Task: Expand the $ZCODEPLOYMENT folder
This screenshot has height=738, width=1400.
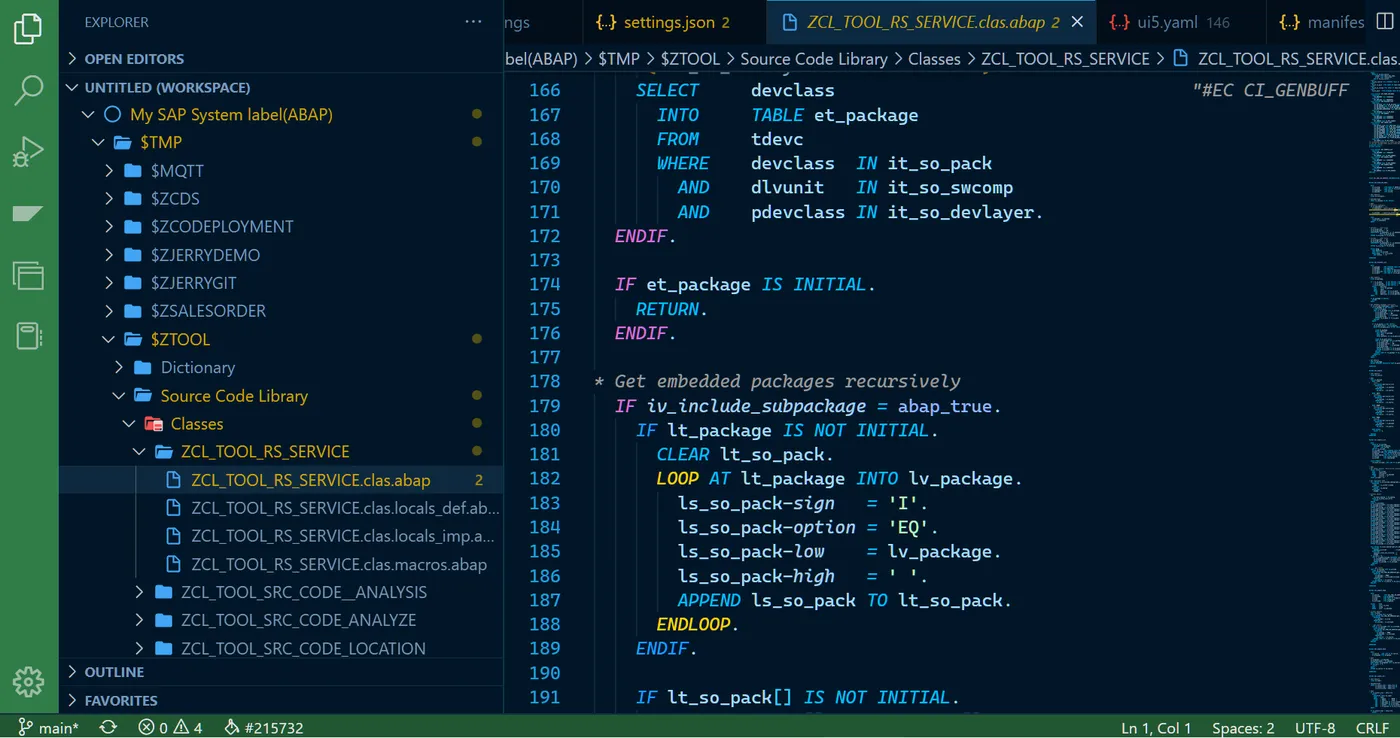Action: [x=109, y=227]
